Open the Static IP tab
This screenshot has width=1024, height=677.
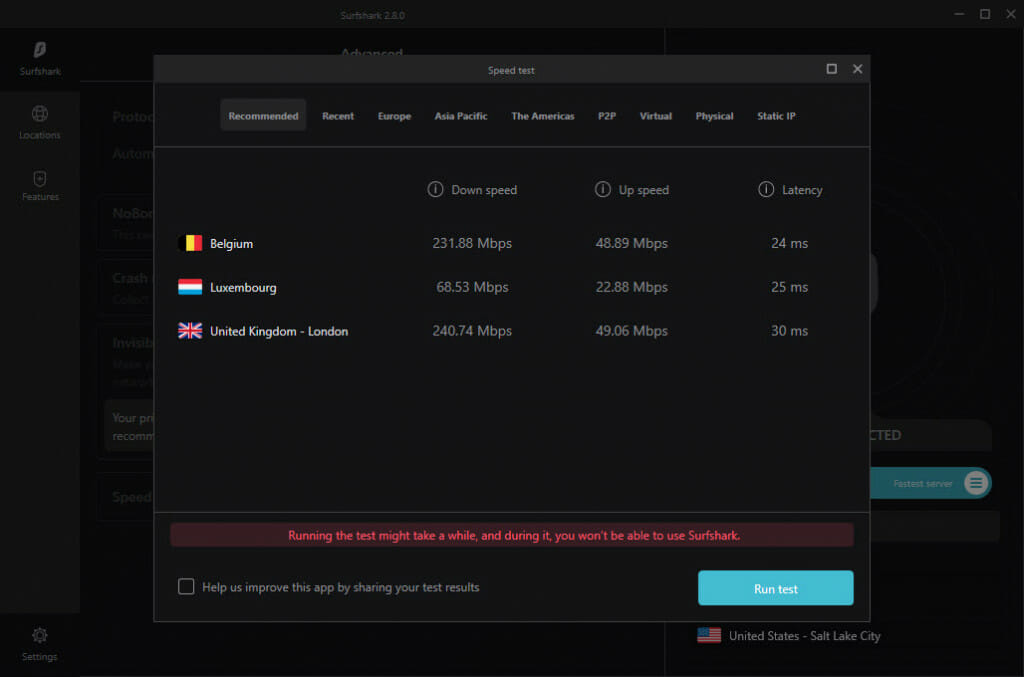pyautogui.click(x=776, y=116)
